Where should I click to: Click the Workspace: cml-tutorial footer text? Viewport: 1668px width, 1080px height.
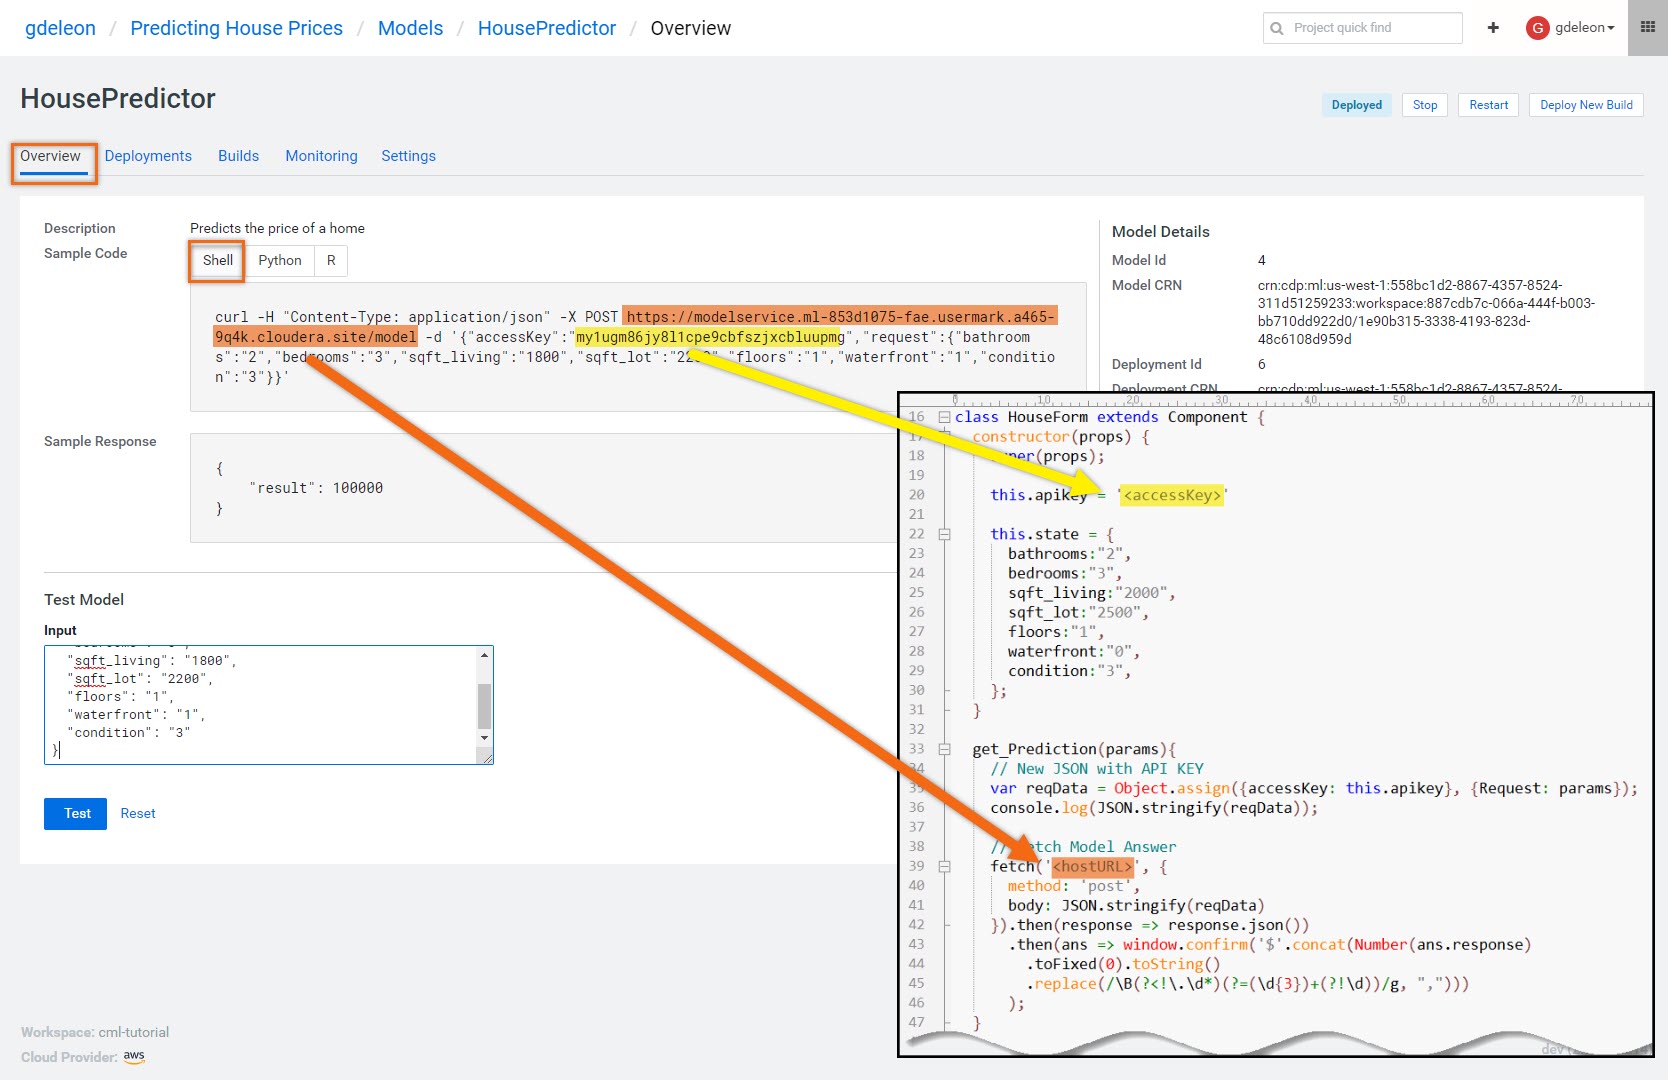[x=95, y=1032]
